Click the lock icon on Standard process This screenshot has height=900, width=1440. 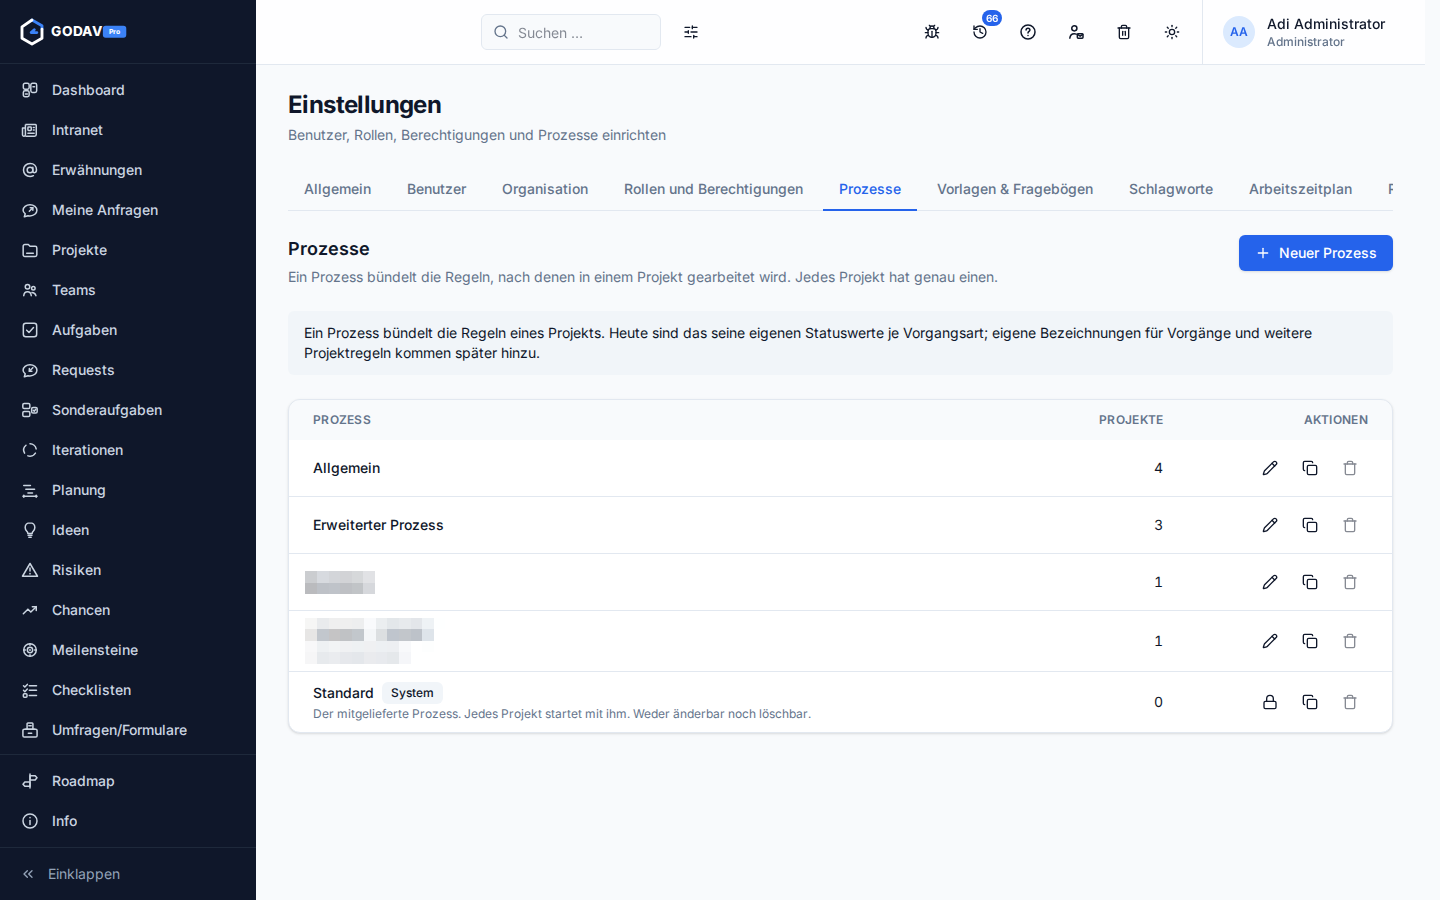(x=1270, y=702)
